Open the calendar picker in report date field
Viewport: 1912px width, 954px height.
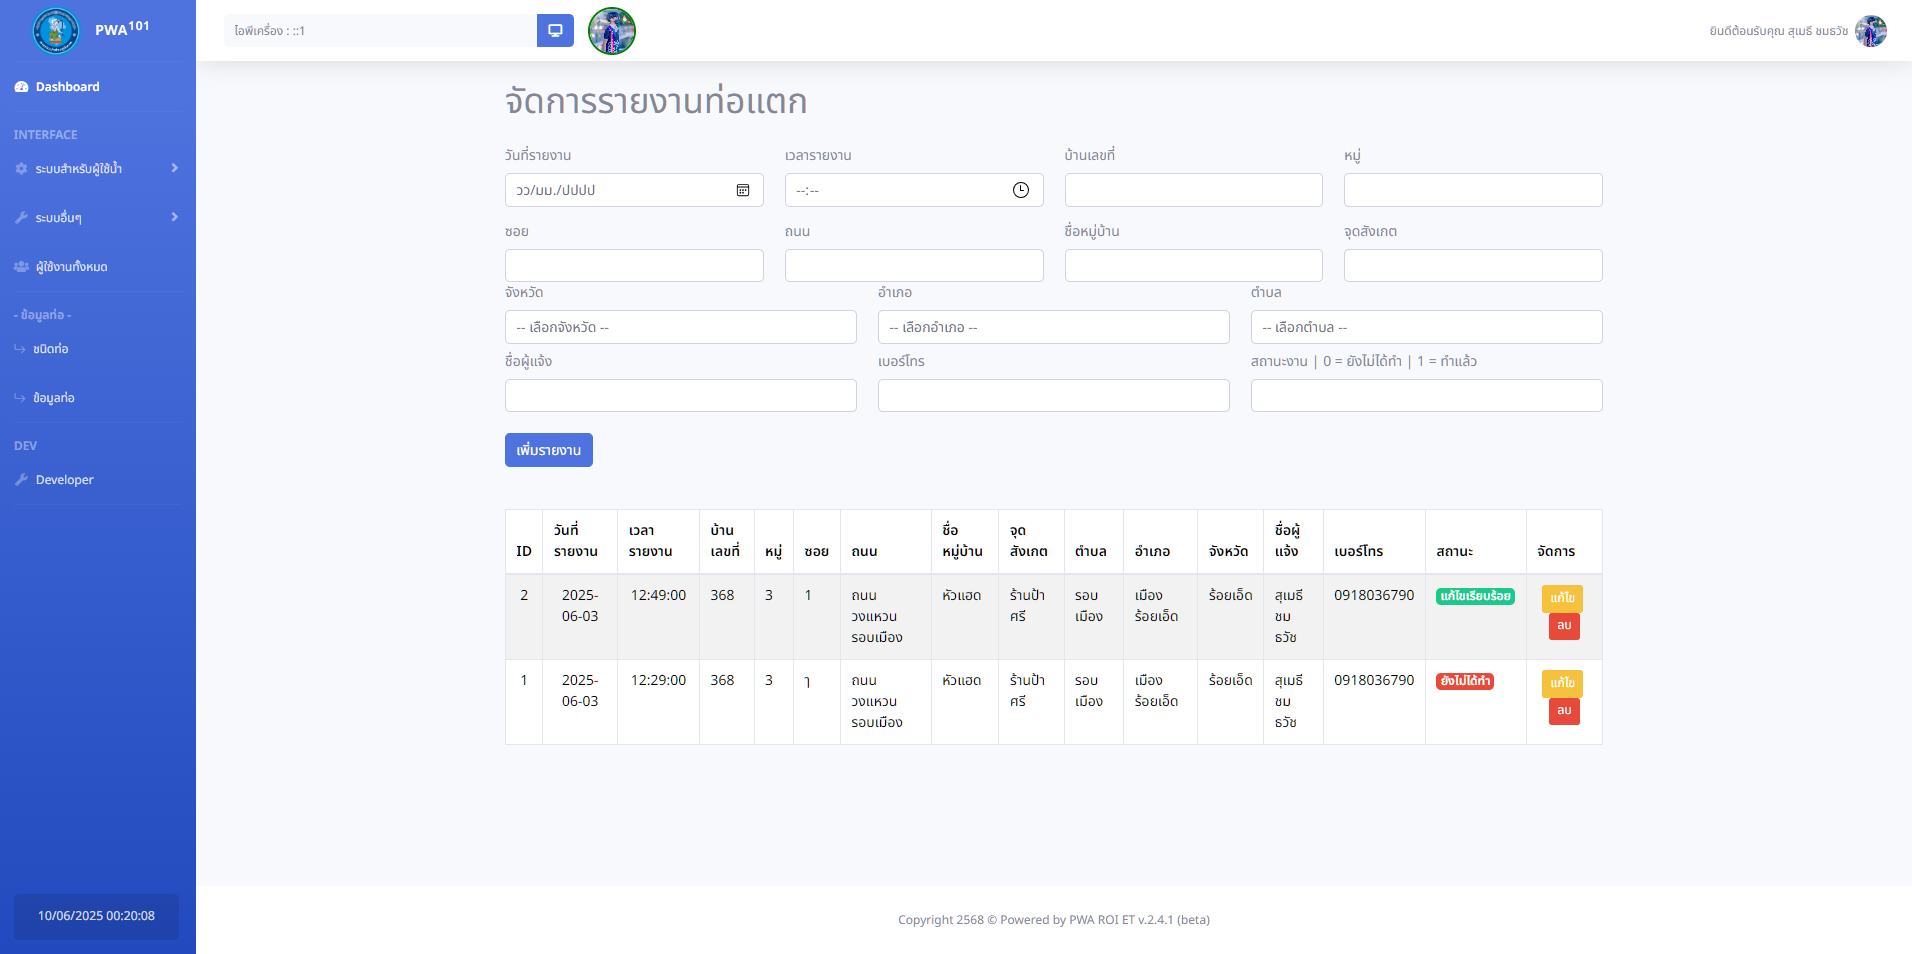(x=743, y=190)
